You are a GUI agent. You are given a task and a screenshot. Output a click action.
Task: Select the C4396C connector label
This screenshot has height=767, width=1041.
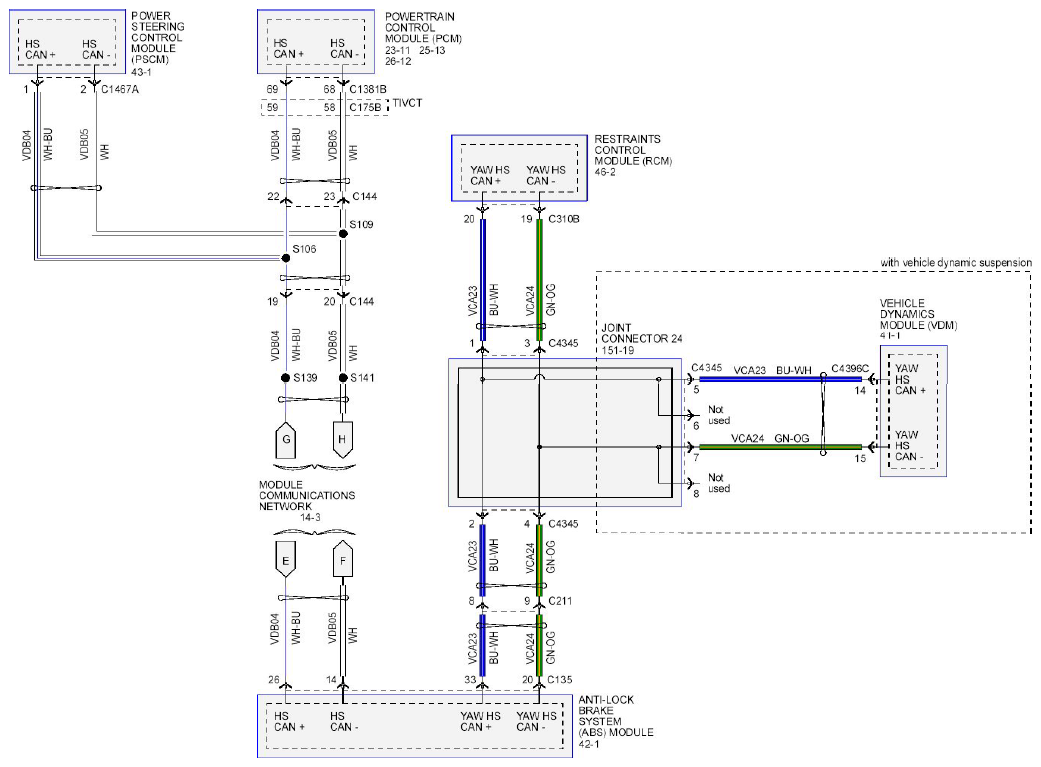(850, 369)
